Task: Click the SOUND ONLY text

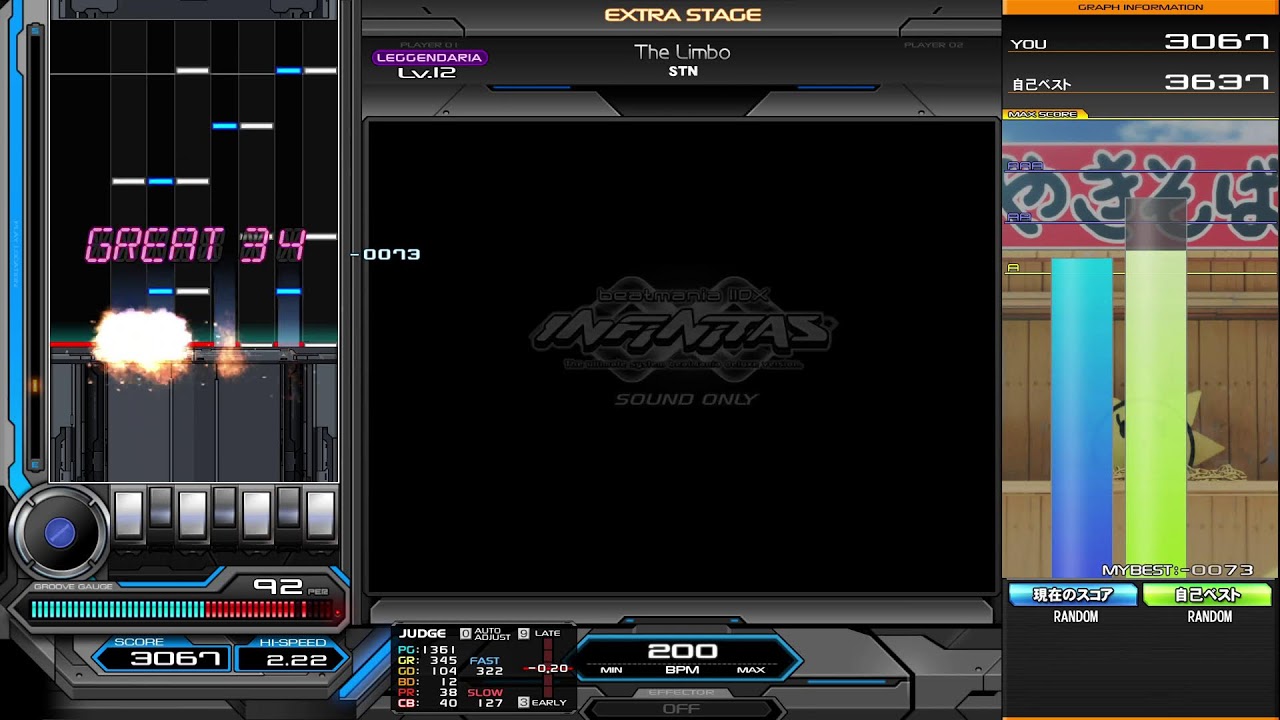Action: pos(686,399)
